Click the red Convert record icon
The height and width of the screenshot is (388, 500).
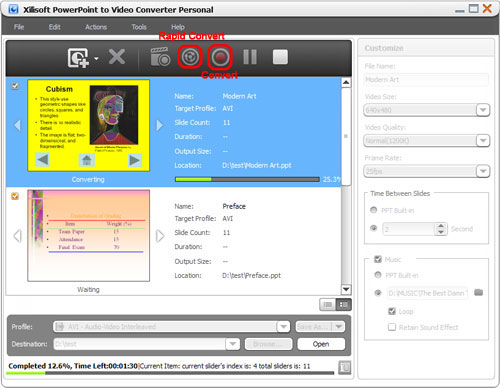[220, 57]
